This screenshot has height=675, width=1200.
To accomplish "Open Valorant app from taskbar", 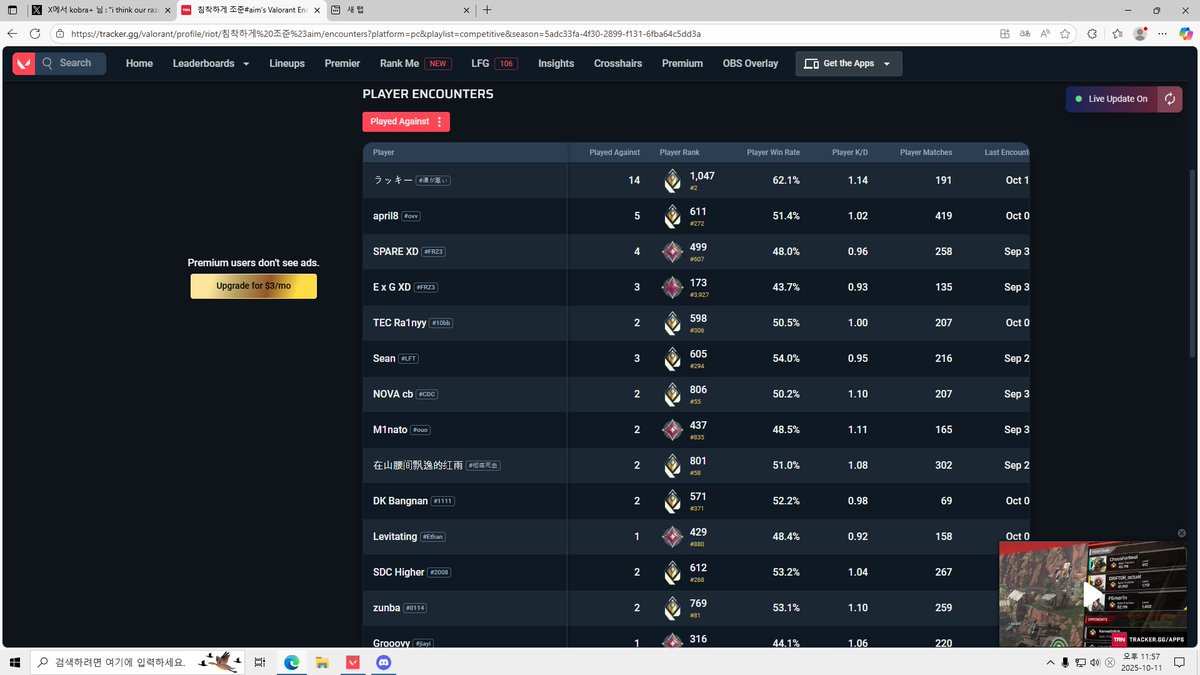I will (352, 662).
